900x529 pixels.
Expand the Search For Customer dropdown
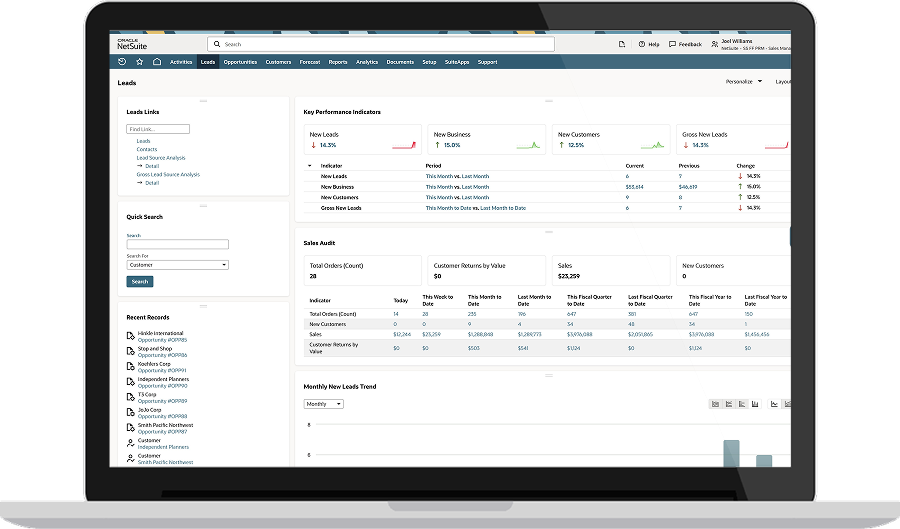[178, 265]
